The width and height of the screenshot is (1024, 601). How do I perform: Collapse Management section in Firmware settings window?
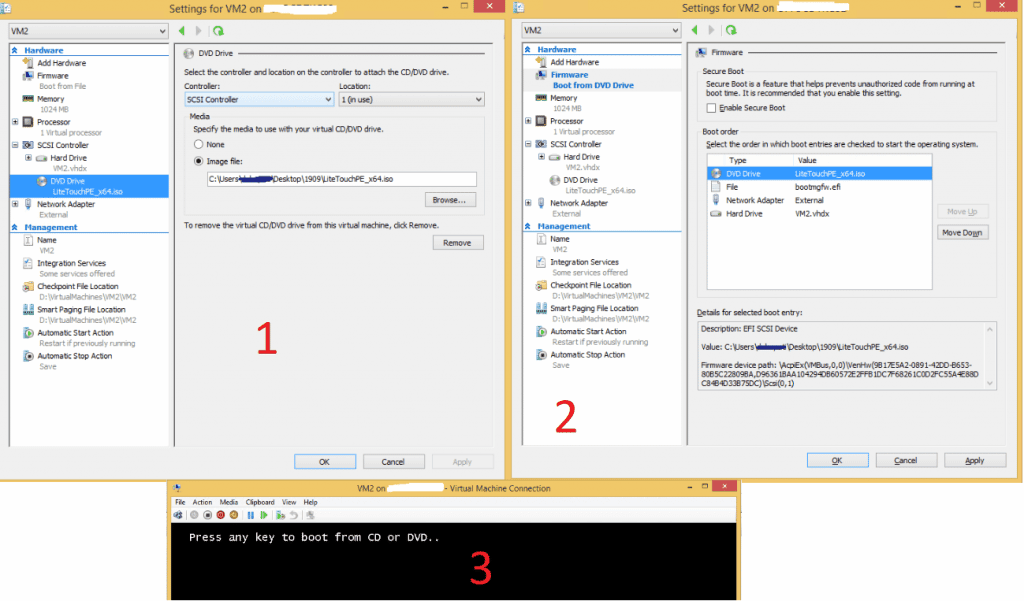tap(528, 226)
